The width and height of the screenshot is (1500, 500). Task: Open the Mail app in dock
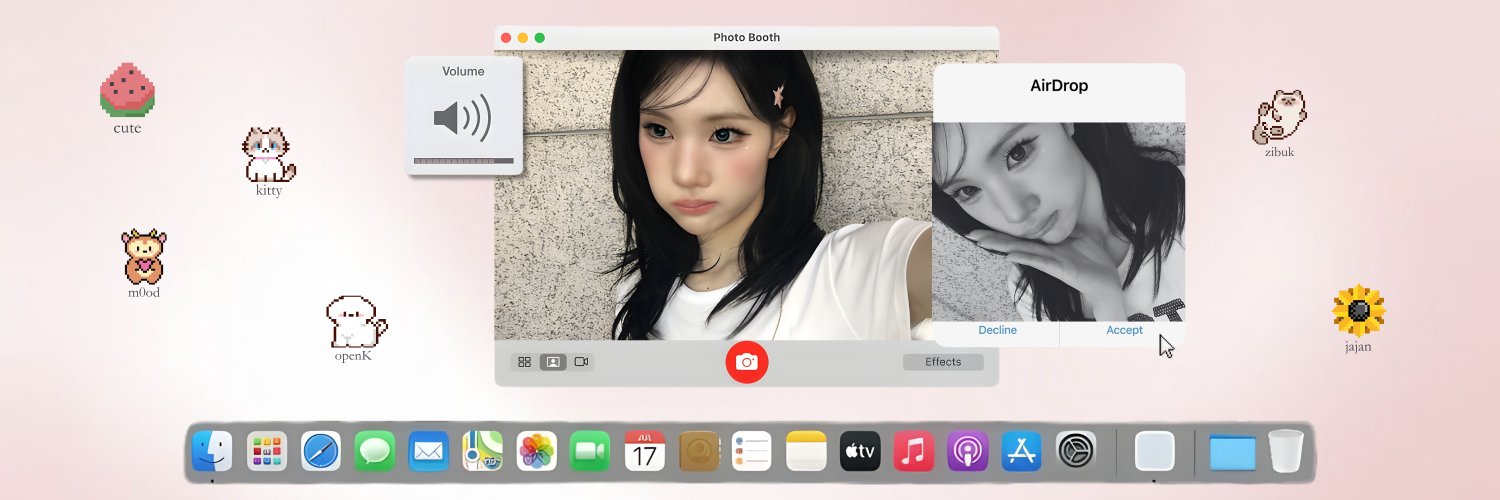(429, 451)
